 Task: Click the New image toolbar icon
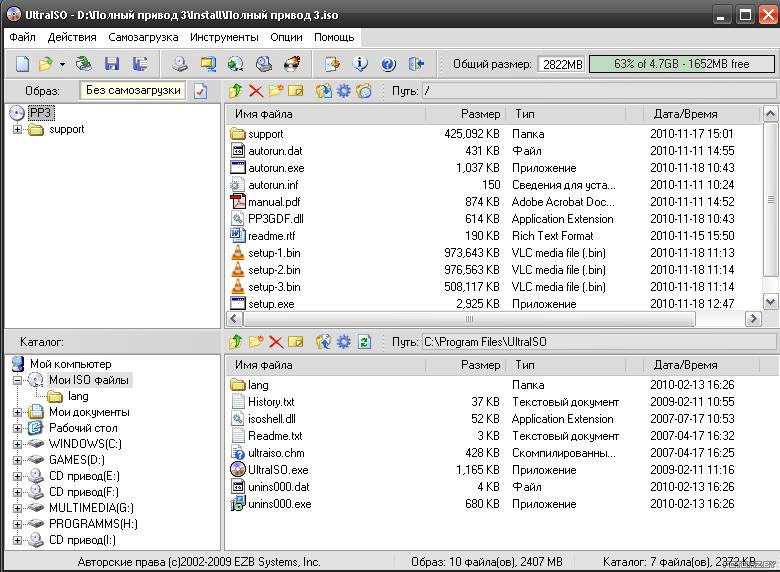[x=22, y=64]
